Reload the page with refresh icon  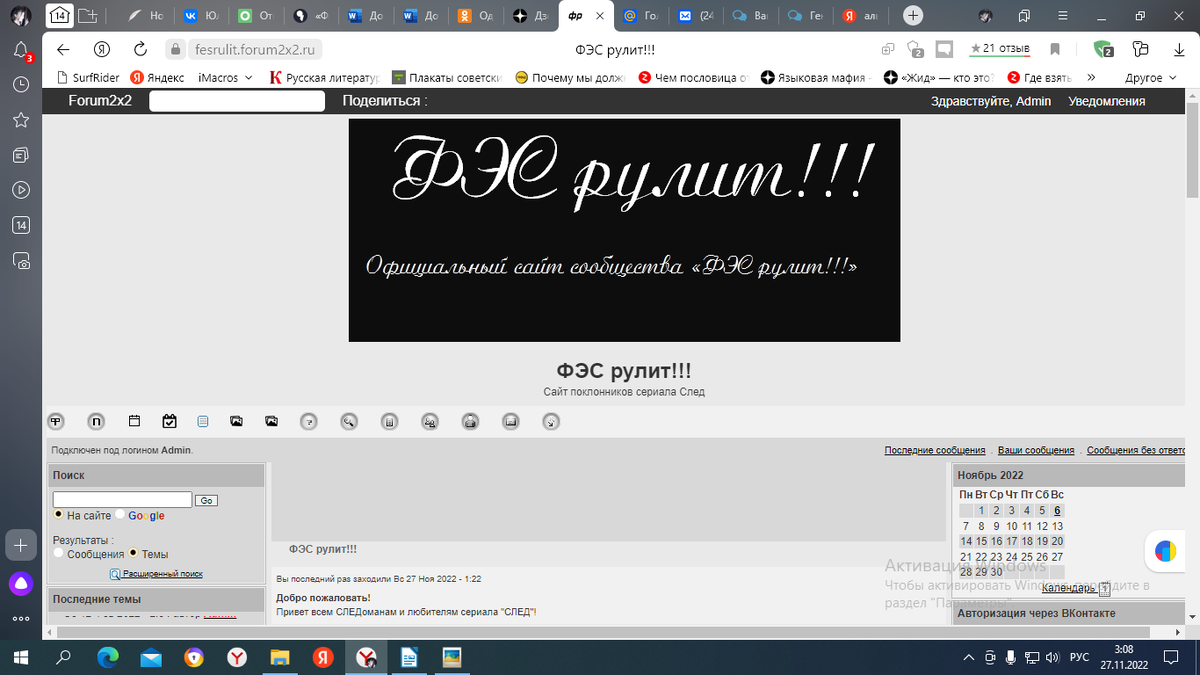[140, 50]
